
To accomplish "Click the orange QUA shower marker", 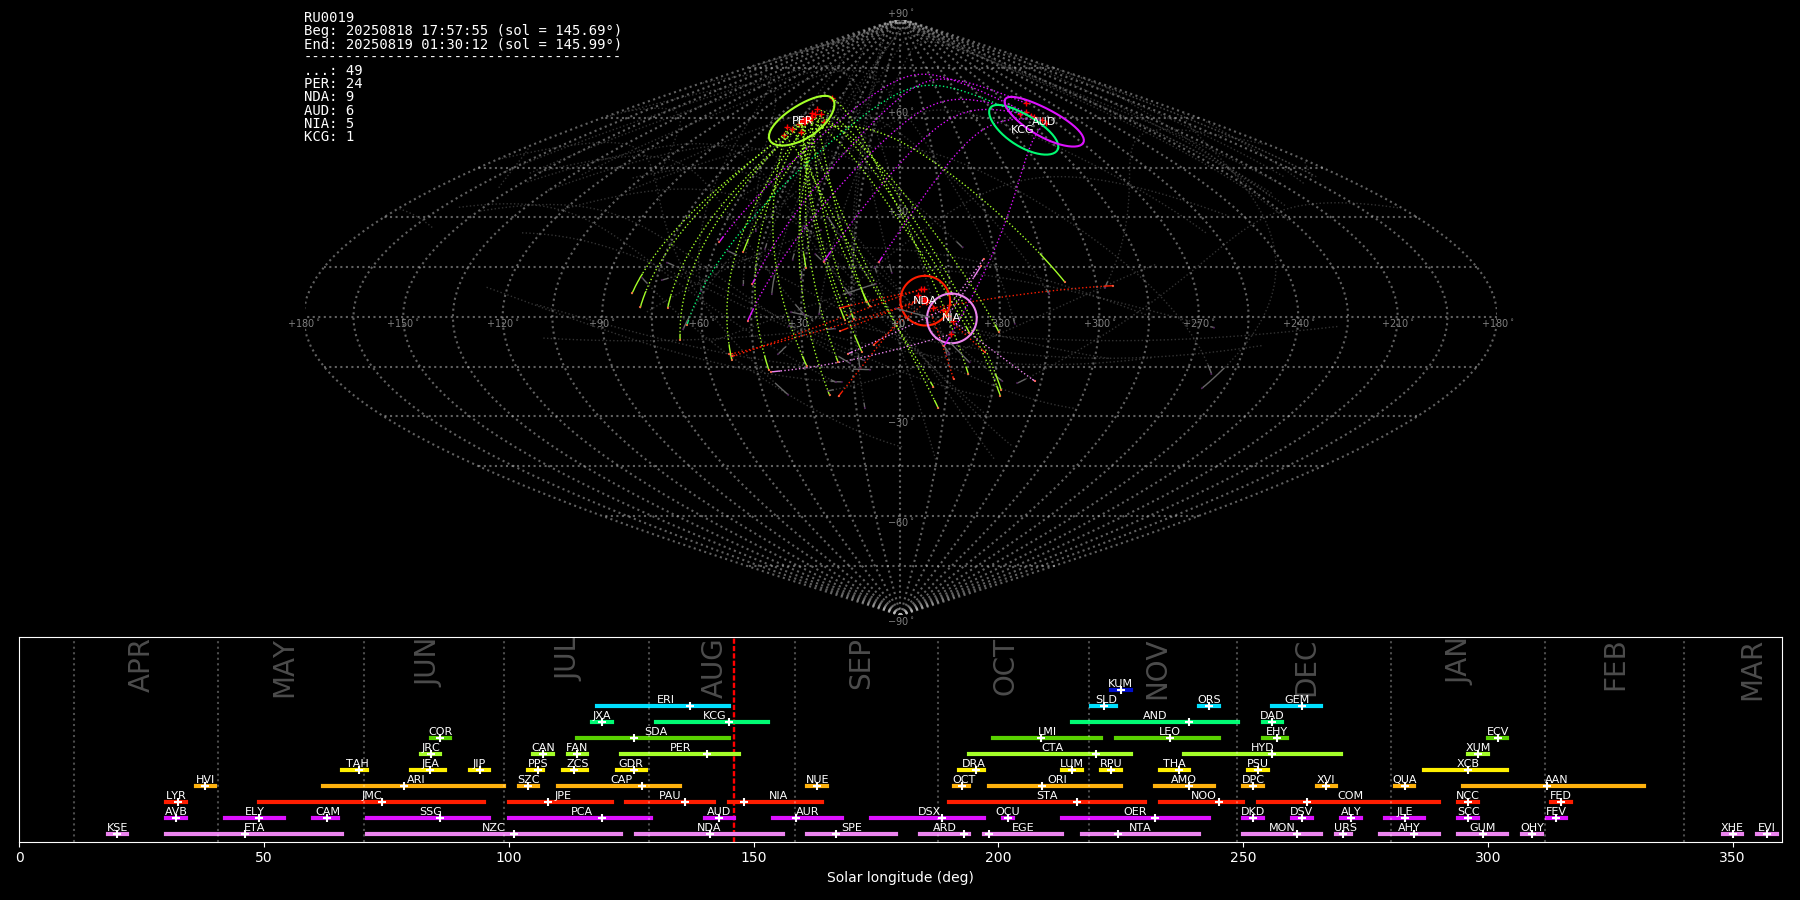I will click(x=1404, y=786).
